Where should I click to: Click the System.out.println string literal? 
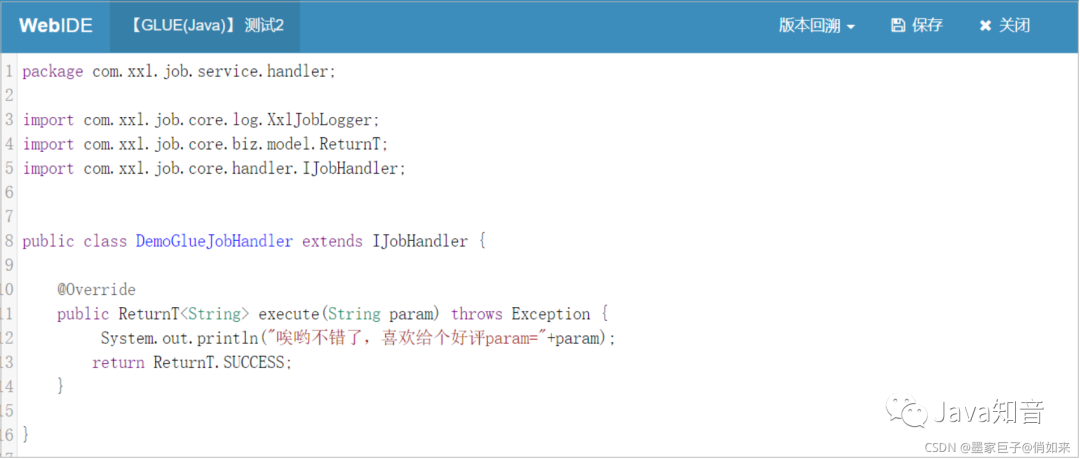pyautogui.click(x=411, y=338)
